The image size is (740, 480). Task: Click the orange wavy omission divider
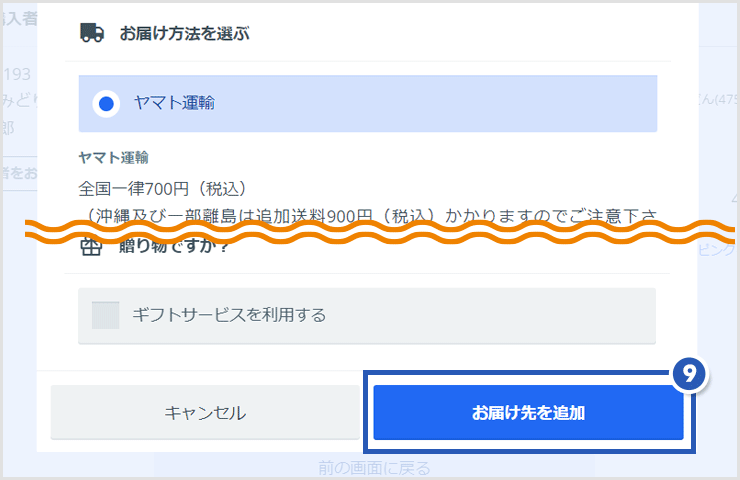pos(380,231)
